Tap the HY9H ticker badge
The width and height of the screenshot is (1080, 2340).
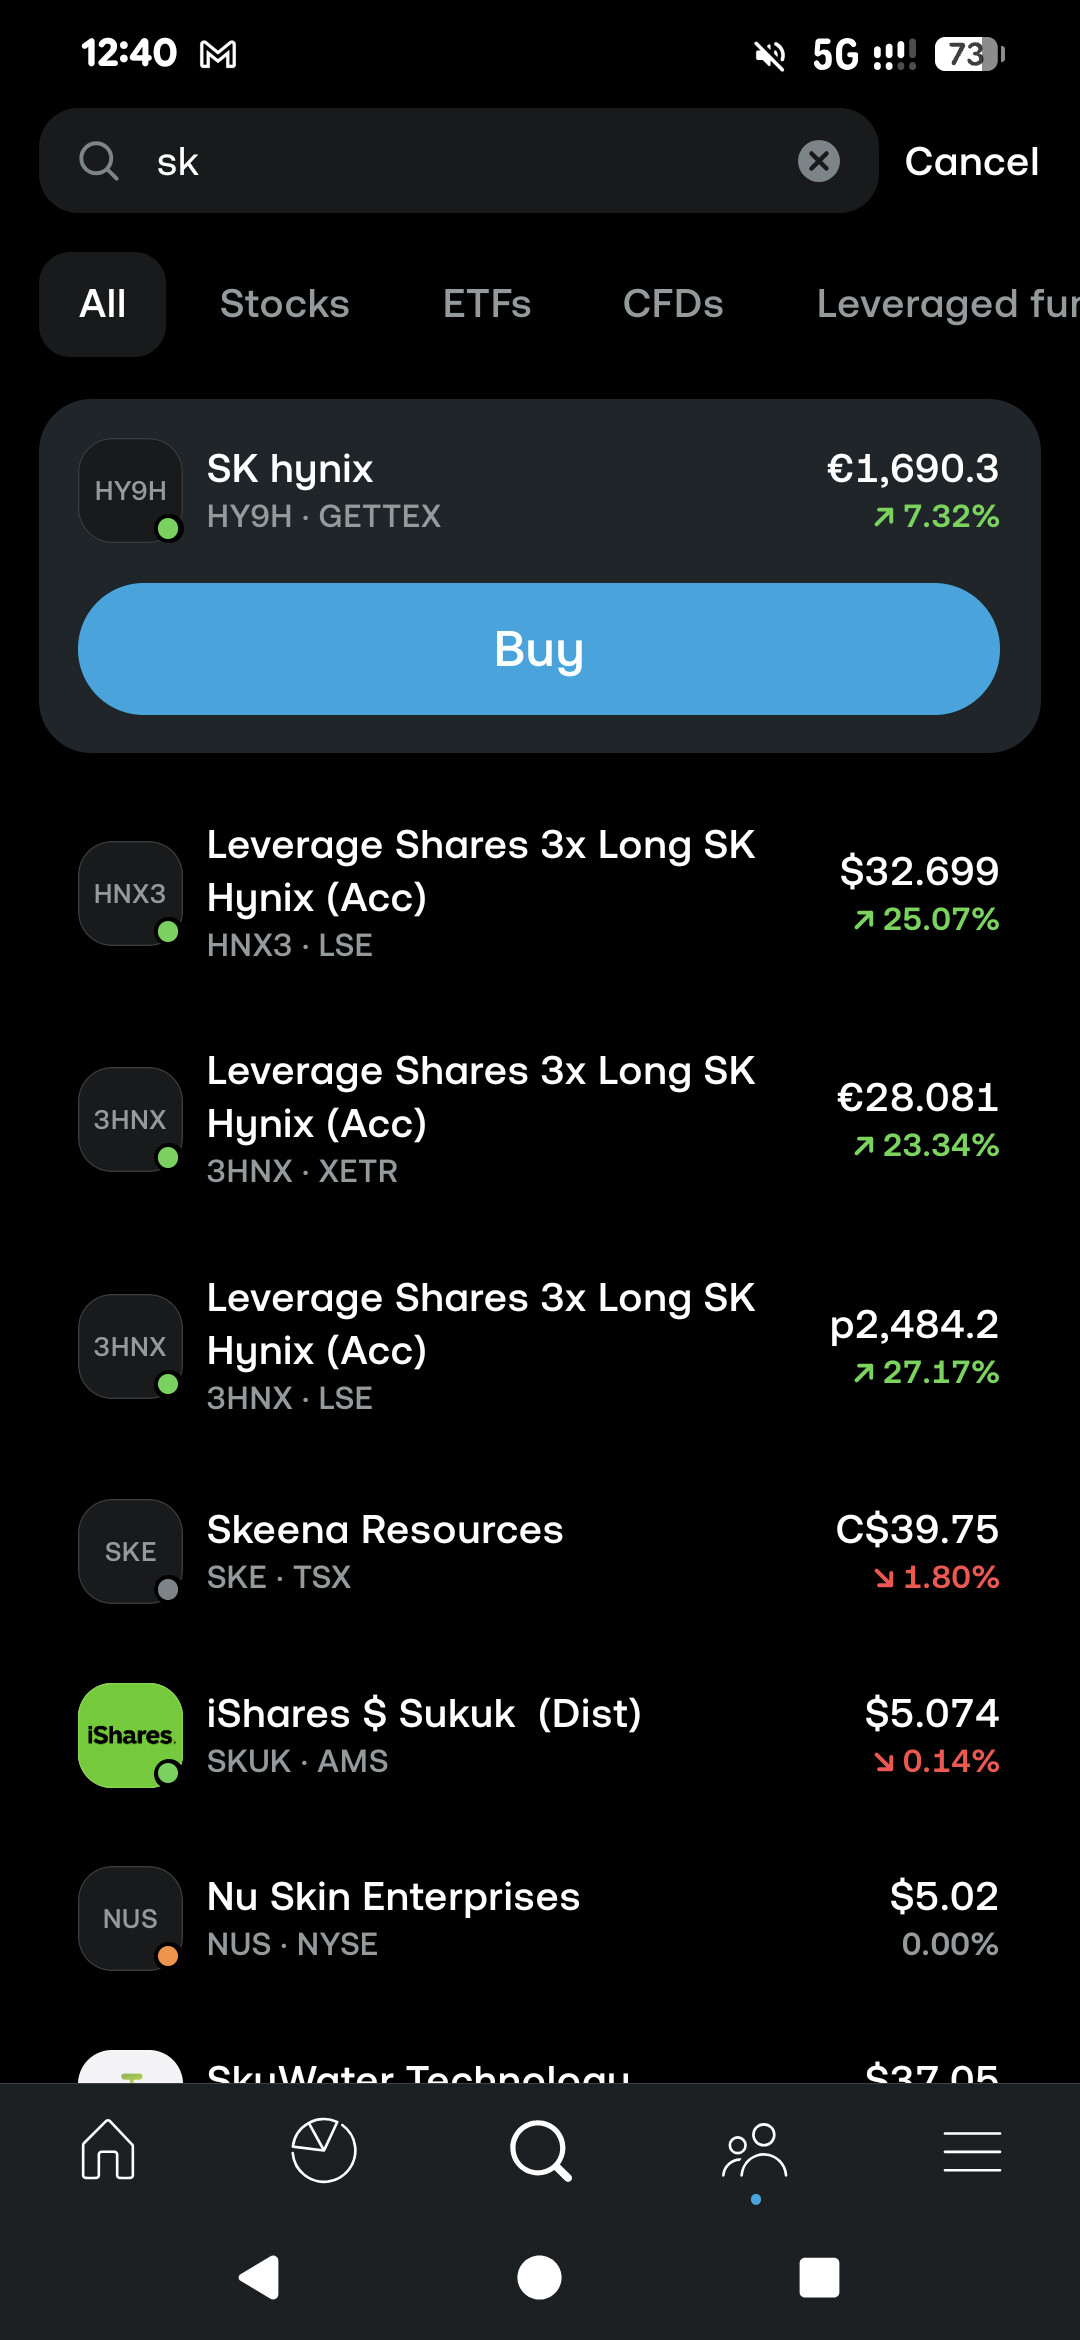click(x=130, y=490)
